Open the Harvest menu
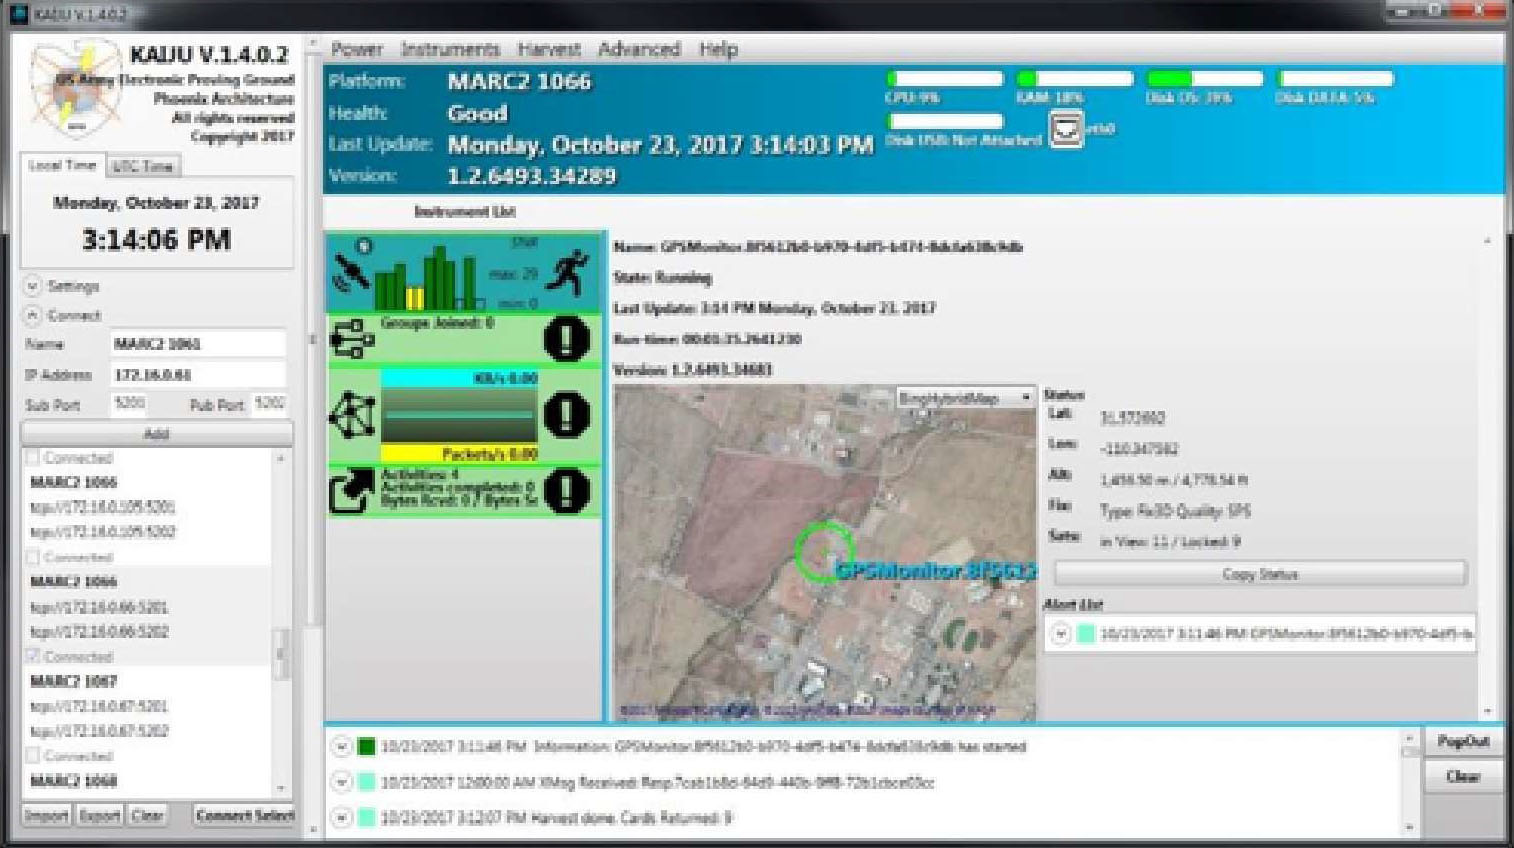 pyautogui.click(x=548, y=49)
